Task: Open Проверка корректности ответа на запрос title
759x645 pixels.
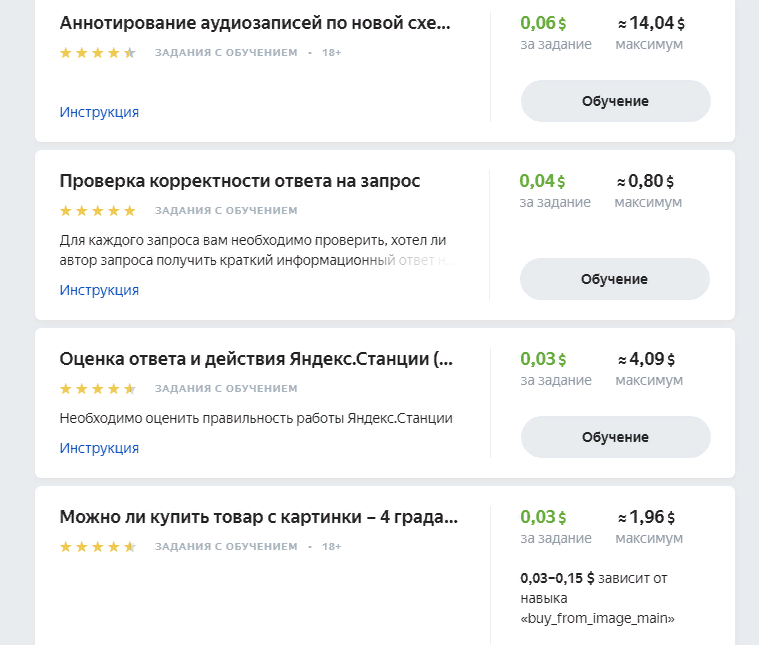Action: [240, 181]
